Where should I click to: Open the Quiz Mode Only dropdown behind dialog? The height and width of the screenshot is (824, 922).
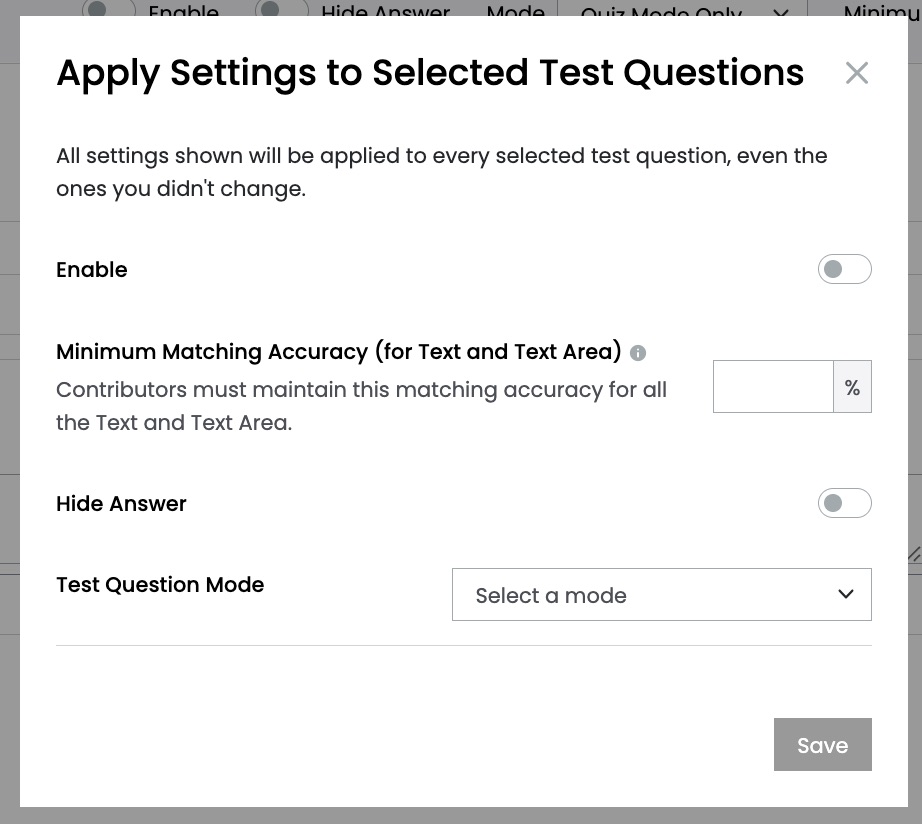[x=682, y=8]
